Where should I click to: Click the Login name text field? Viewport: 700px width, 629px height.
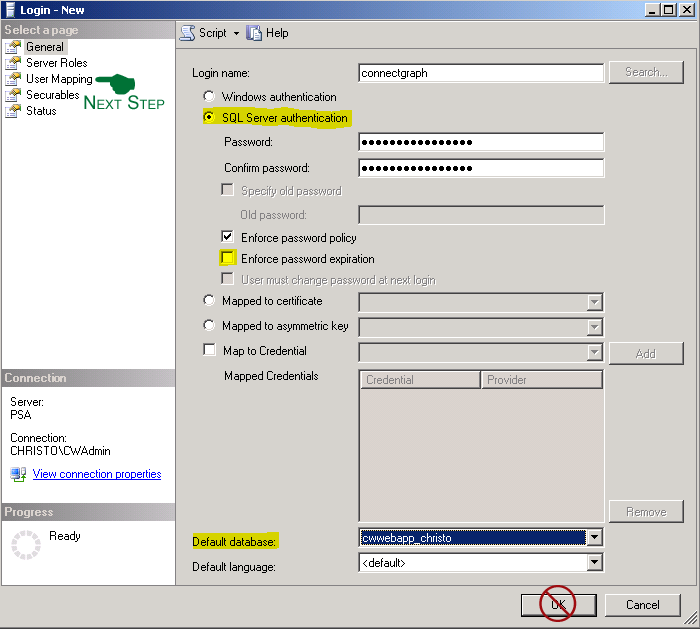click(480, 73)
